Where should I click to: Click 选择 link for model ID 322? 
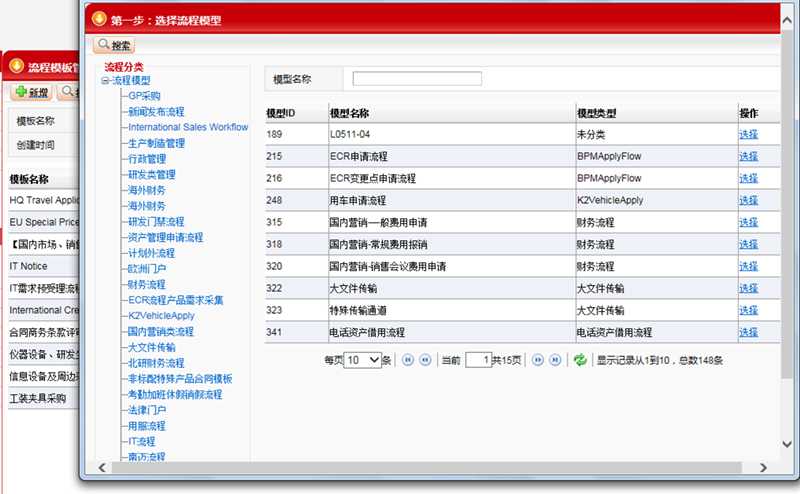(x=748, y=288)
